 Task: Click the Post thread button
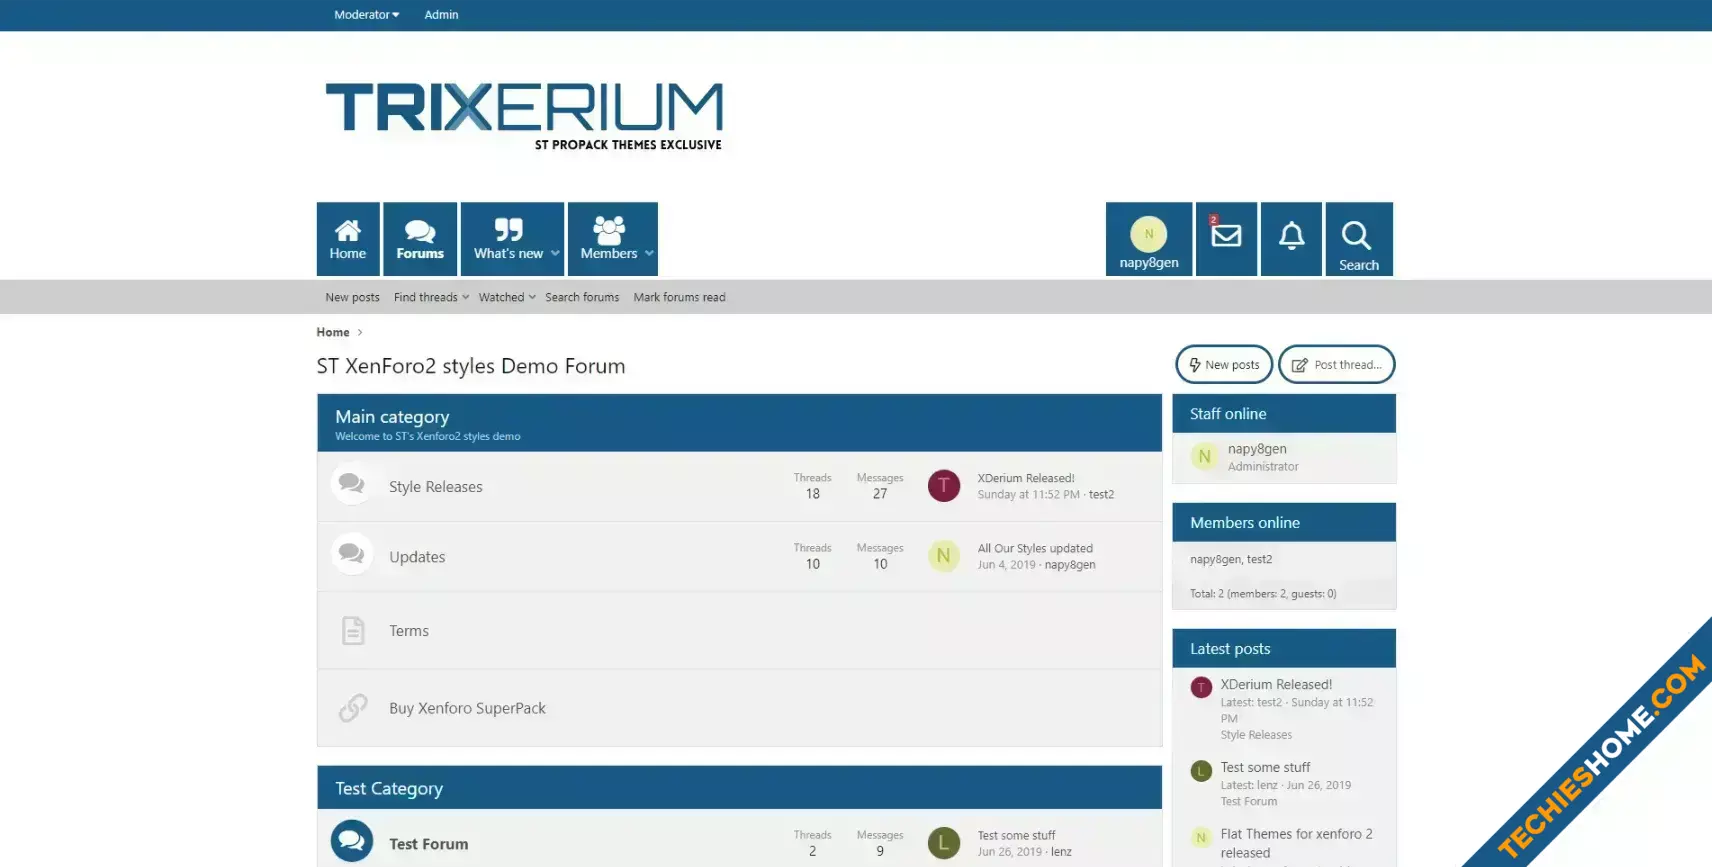tap(1336, 365)
